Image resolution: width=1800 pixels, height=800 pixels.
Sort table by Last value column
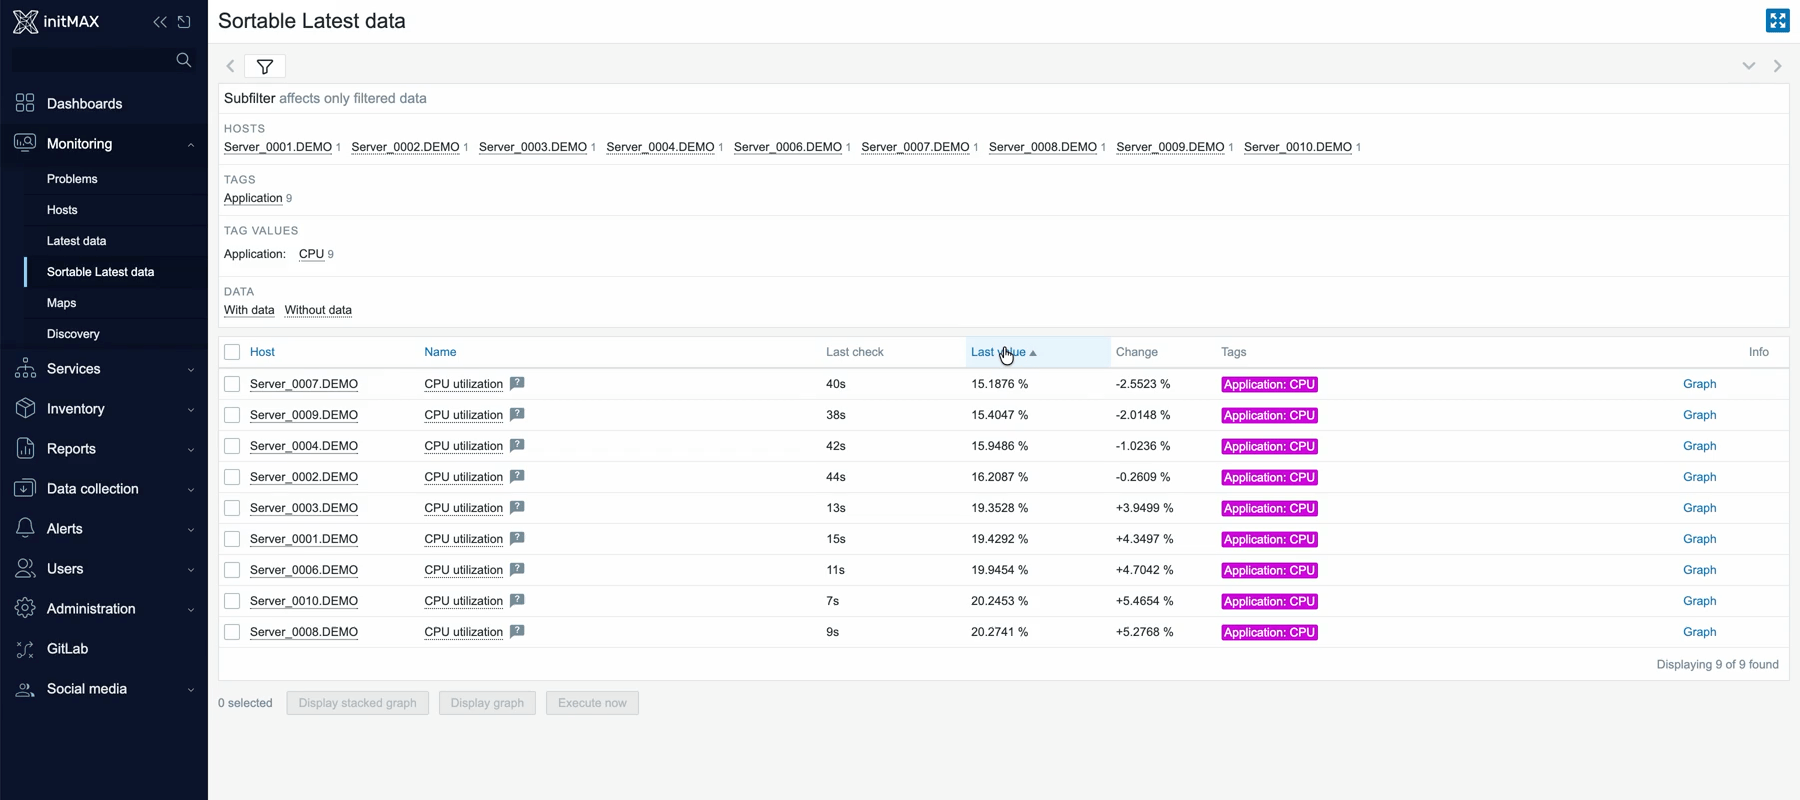998,352
